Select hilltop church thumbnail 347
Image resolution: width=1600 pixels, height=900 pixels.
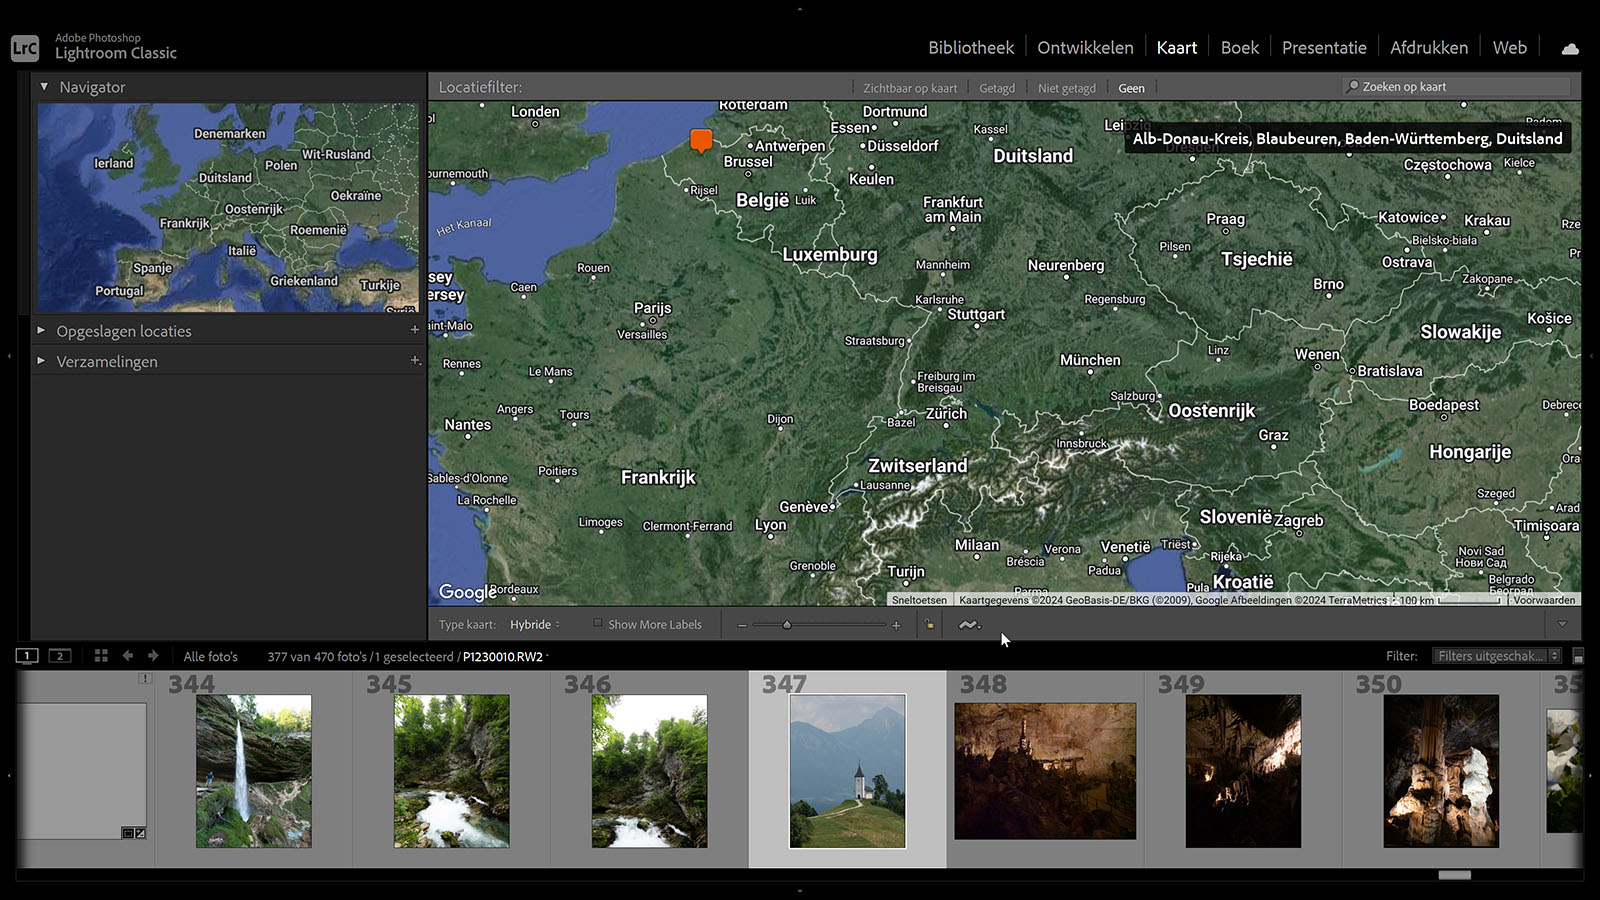pos(848,771)
